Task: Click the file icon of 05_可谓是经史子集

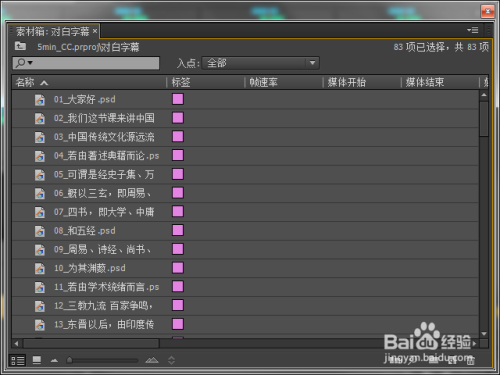Action: (40, 175)
